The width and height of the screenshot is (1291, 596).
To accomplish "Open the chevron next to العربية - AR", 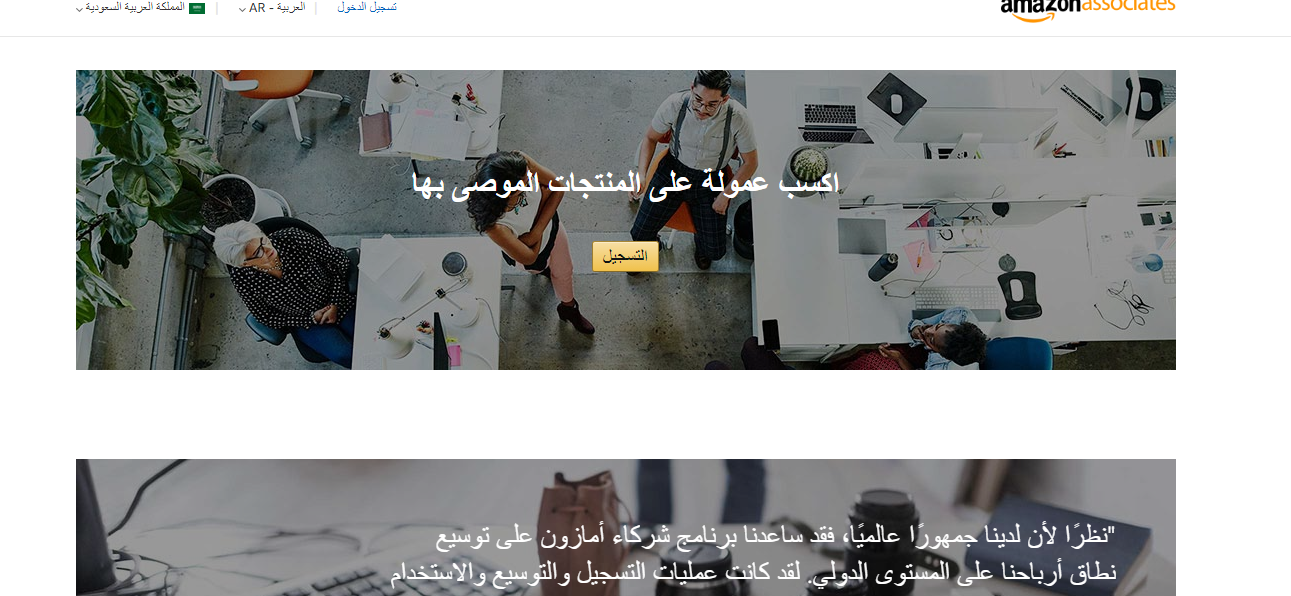I will pyautogui.click(x=242, y=9).
